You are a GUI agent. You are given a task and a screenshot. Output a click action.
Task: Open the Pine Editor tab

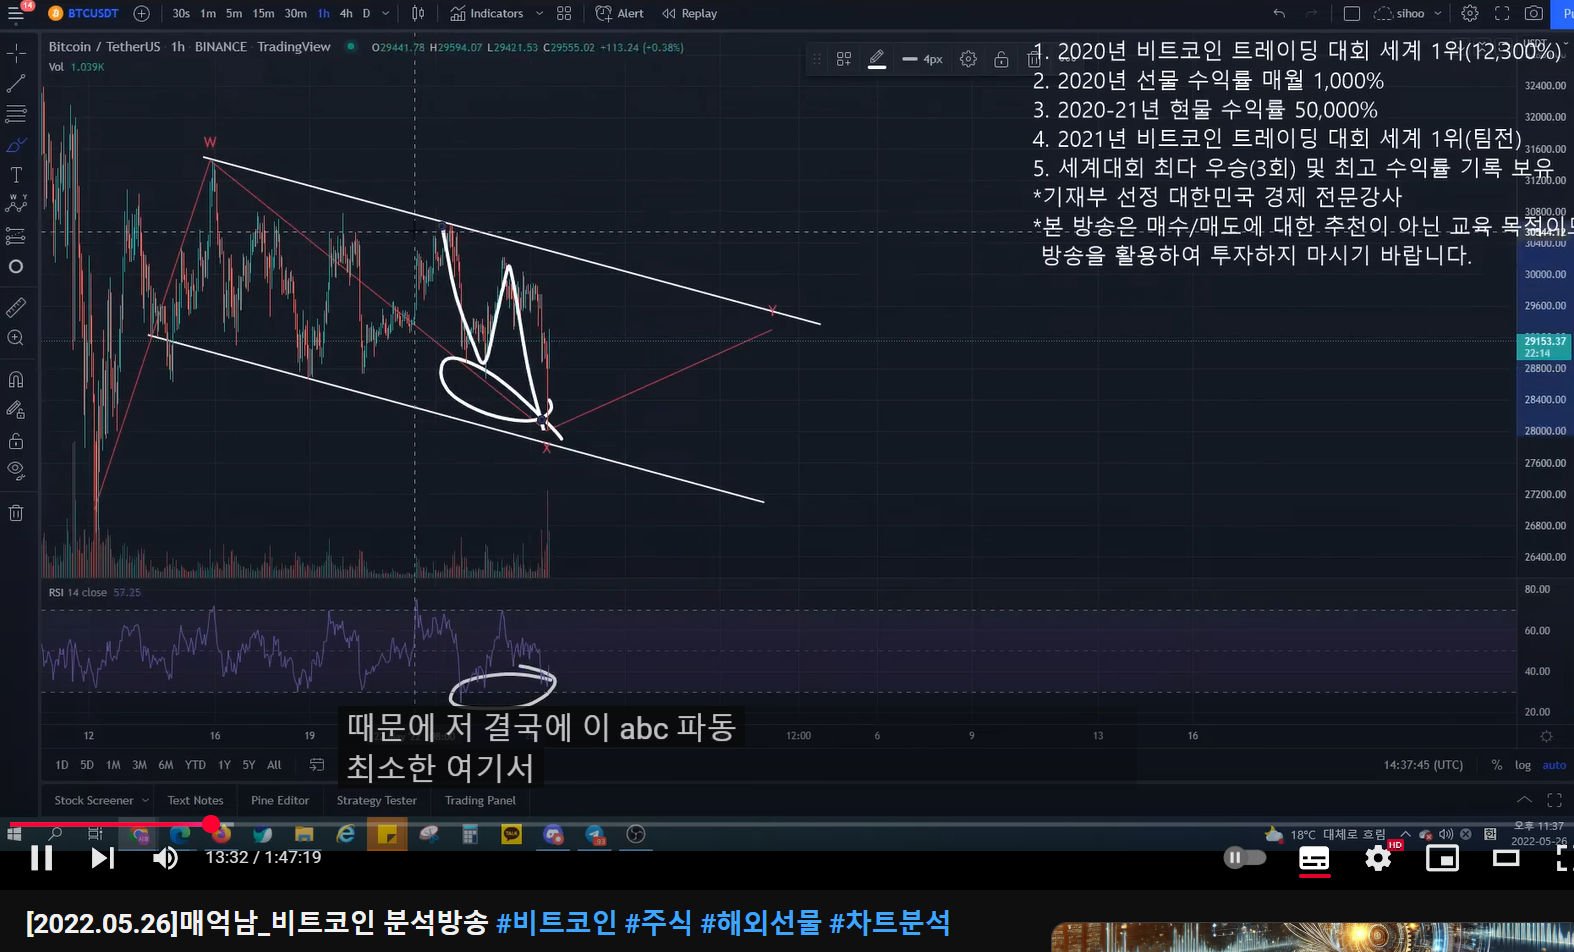pyautogui.click(x=280, y=800)
